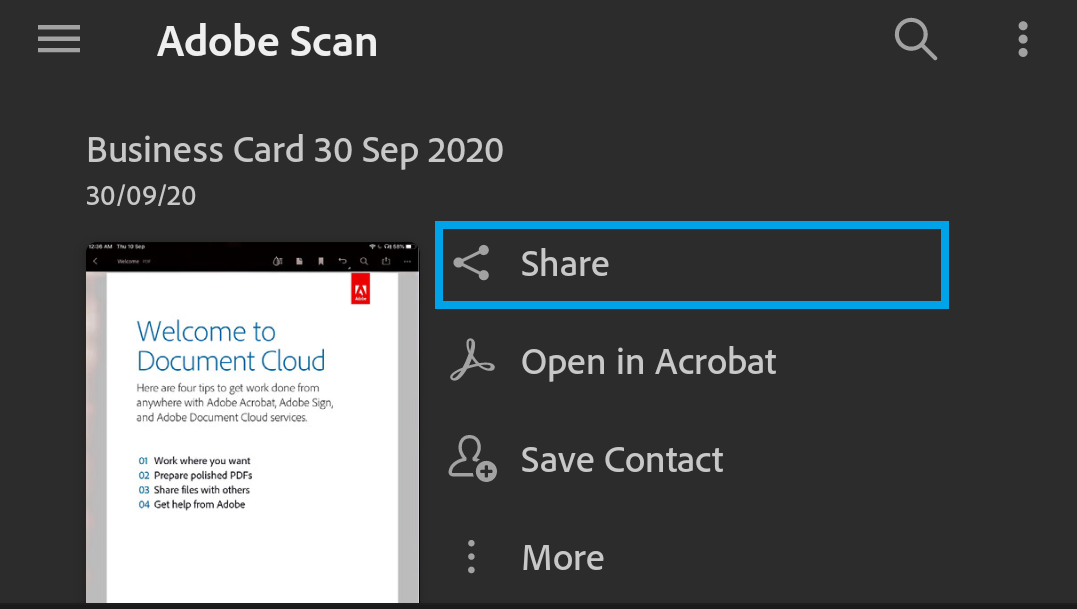Image resolution: width=1077 pixels, height=609 pixels.
Task: Open the top-right vertical overflow menu
Action: click(x=1022, y=39)
